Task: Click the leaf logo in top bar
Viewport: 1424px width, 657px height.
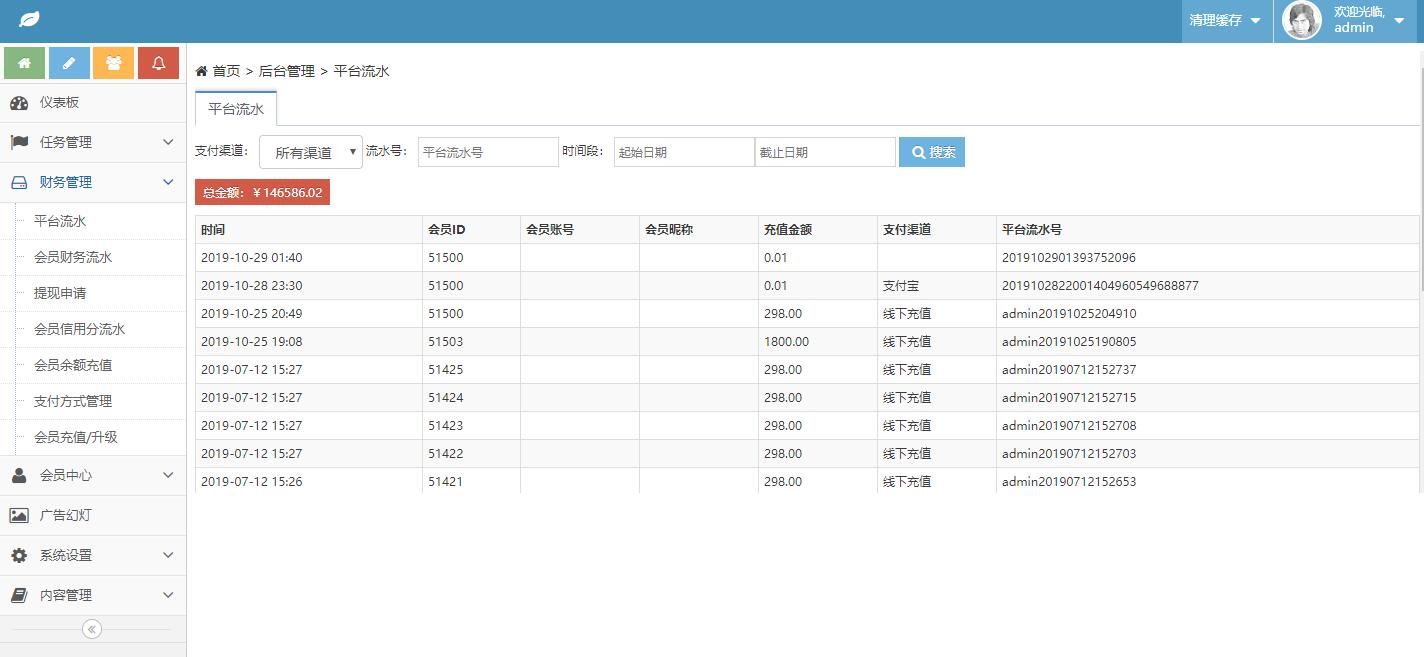Action: coord(28,20)
